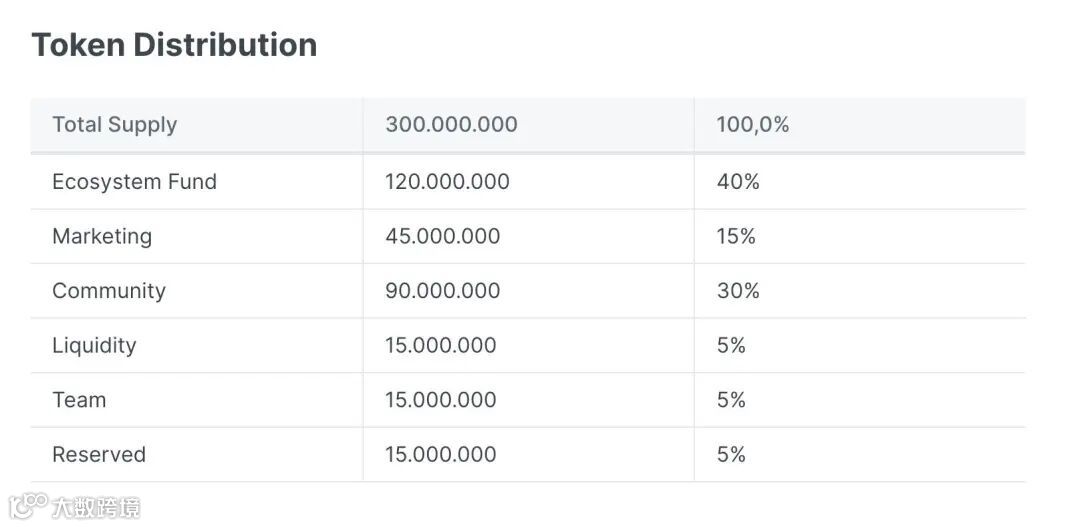Viewport: 1080px width, 527px height.
Task: Click the 90.000.000 amount cell
Action: (x=442, y=291)
